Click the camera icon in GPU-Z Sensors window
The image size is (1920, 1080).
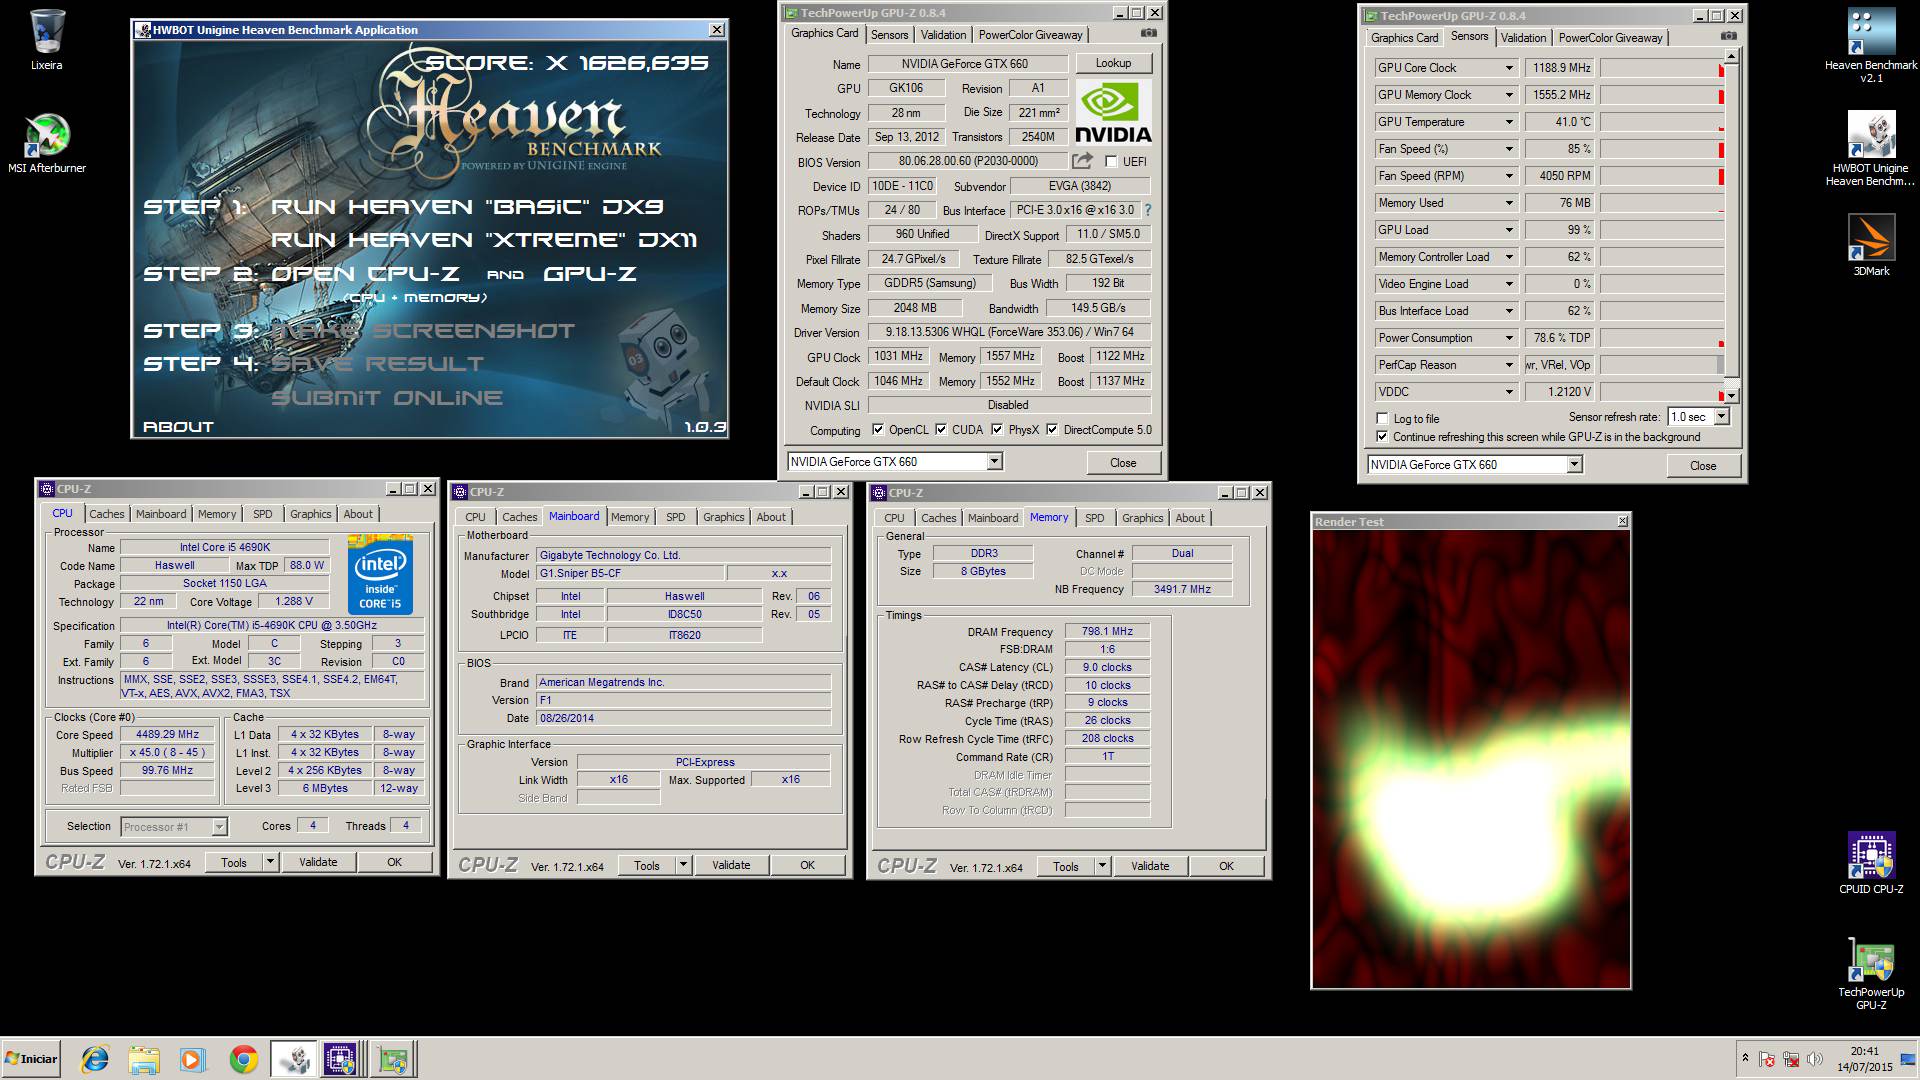(x=1729, y=36)
